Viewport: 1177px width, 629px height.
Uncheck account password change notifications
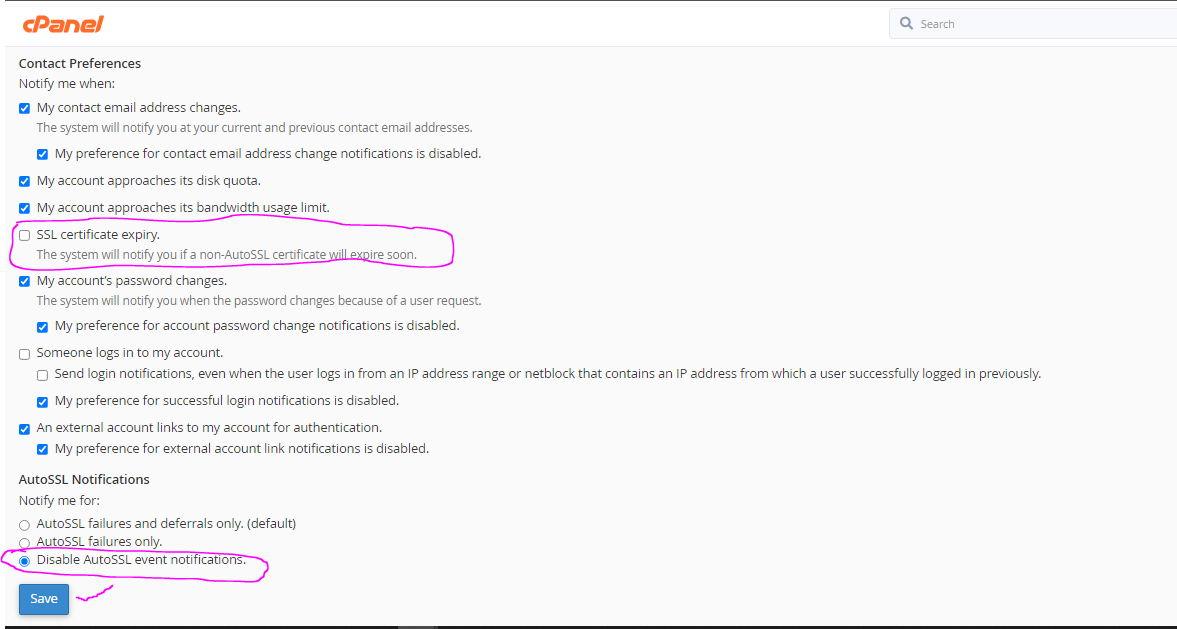coord(24,280)
